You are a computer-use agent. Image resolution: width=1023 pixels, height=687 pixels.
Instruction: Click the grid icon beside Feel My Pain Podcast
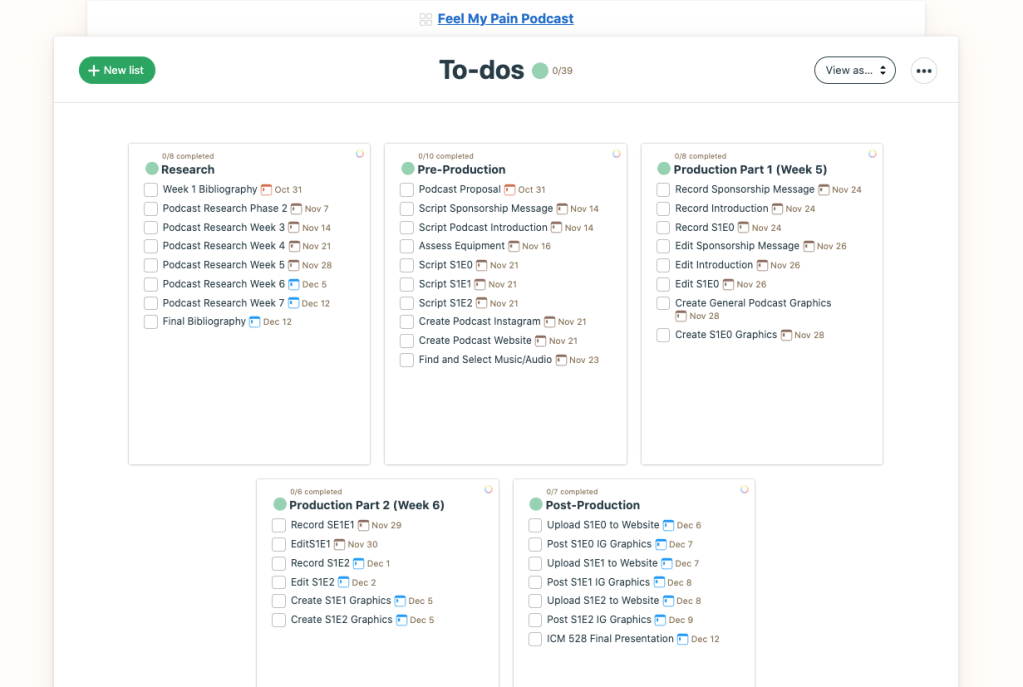click(x=426, y=19)
